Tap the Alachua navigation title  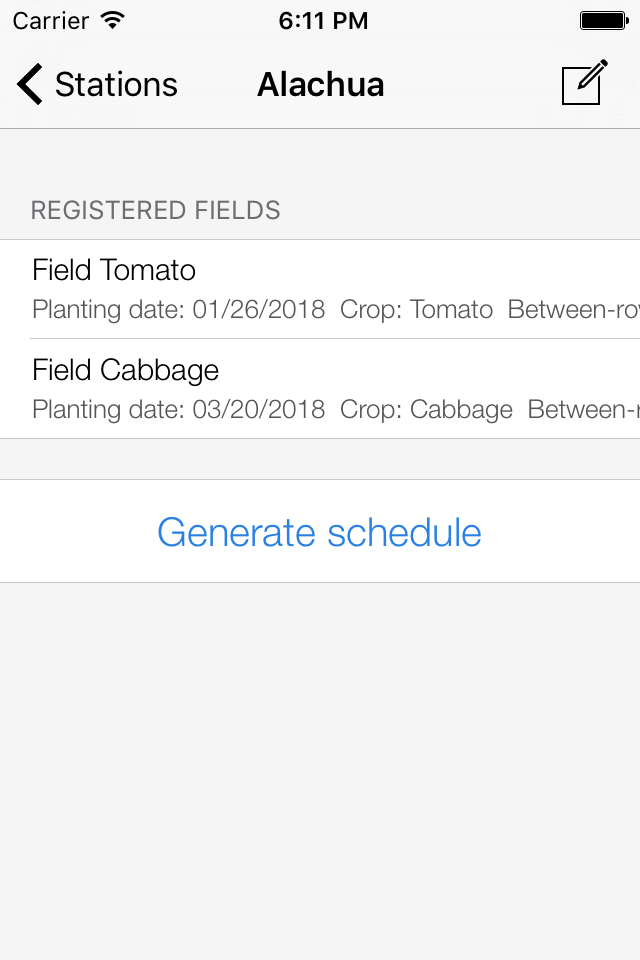tap(320, 85)
